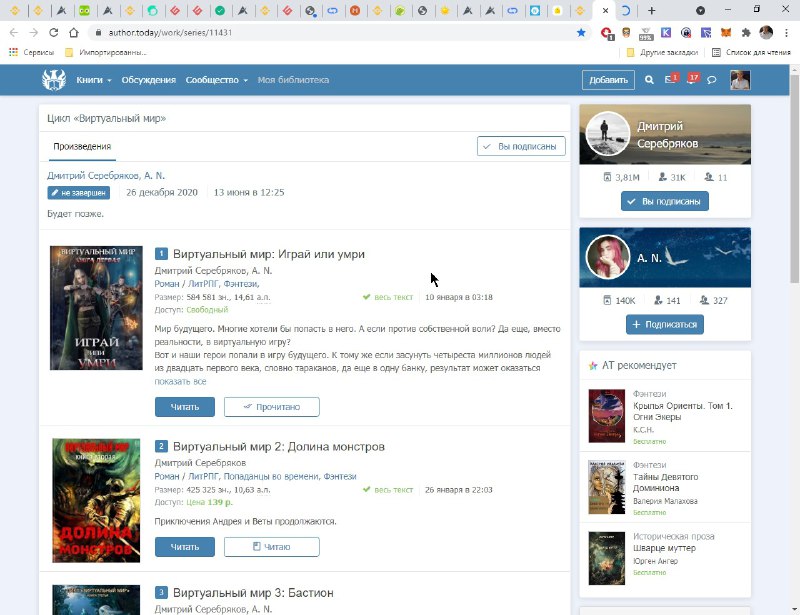Open site search with the magnifier icon

click(649, 80)
